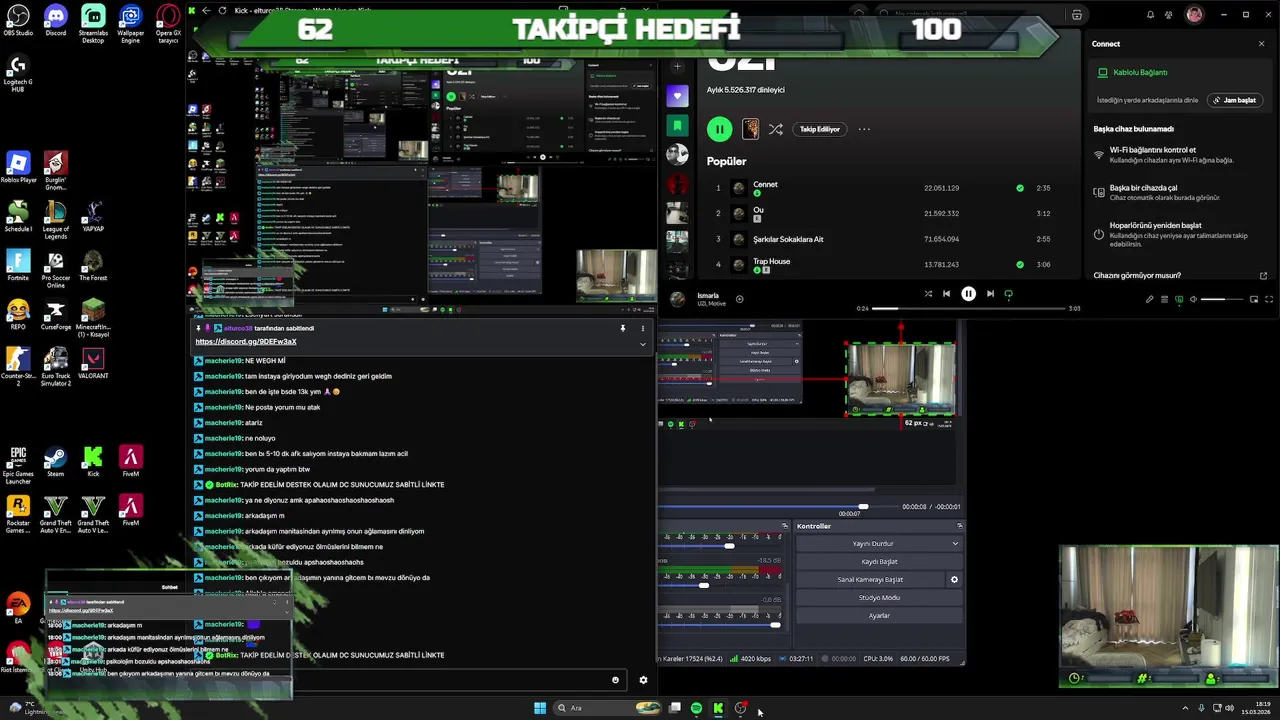The width and height of the screenshot is (1280, 720).
Task: Enter Spotify fullscreen view
Action: [x=1269, y=299]
